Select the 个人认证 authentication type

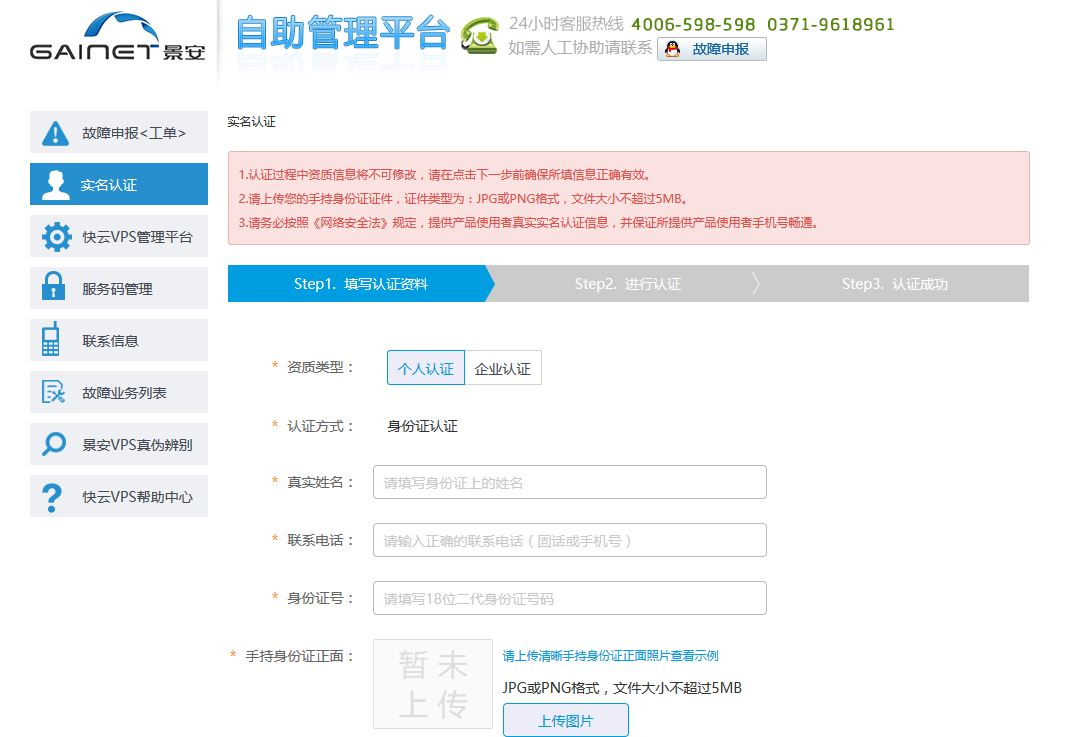(425, 367)
